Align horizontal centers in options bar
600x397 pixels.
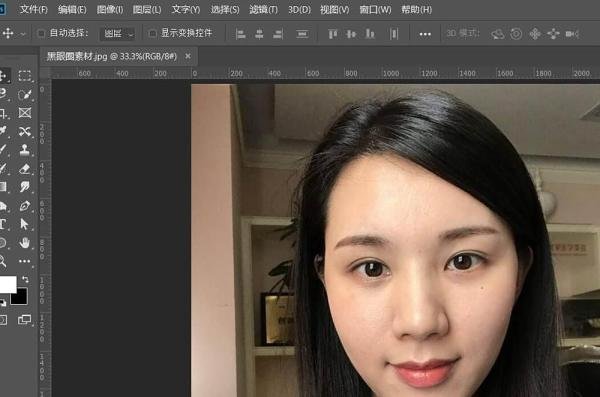pyautogui.click(x=259, y=34)
